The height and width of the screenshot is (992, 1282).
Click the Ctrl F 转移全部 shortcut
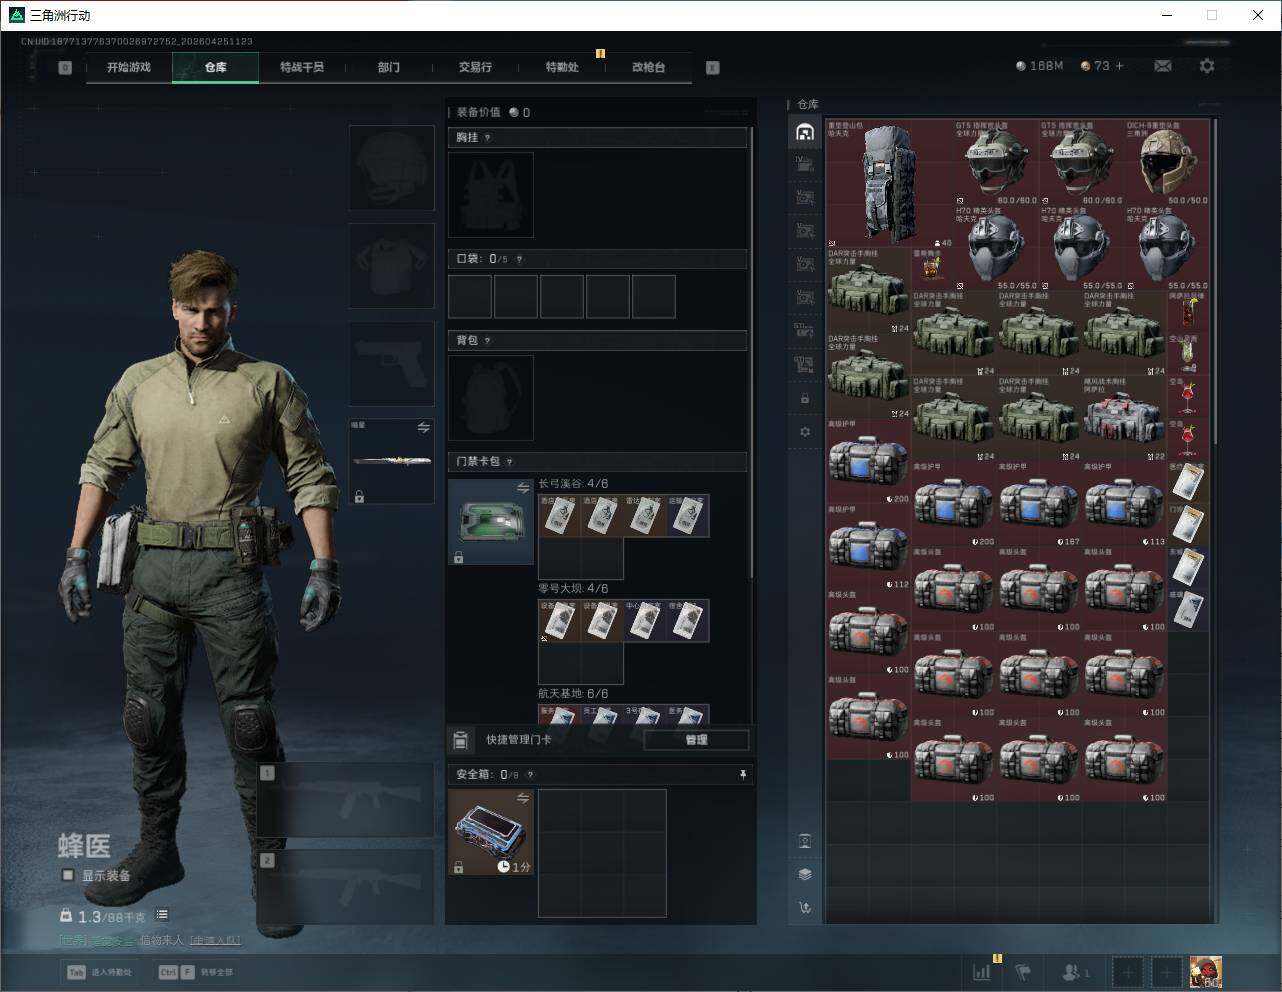(196, 972)
